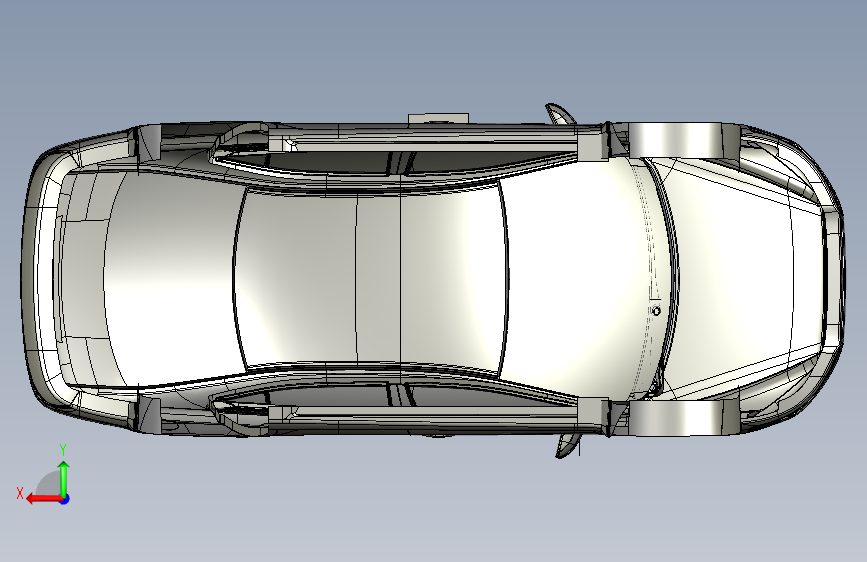867x562 pixels.
Task: Select the car's roof panel
Action: pos(370,277)
